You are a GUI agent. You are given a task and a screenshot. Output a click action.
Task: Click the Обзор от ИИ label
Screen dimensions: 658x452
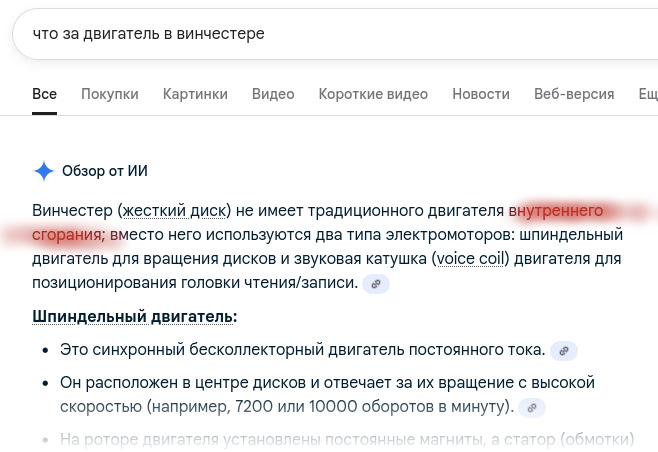tap(105, 171)
